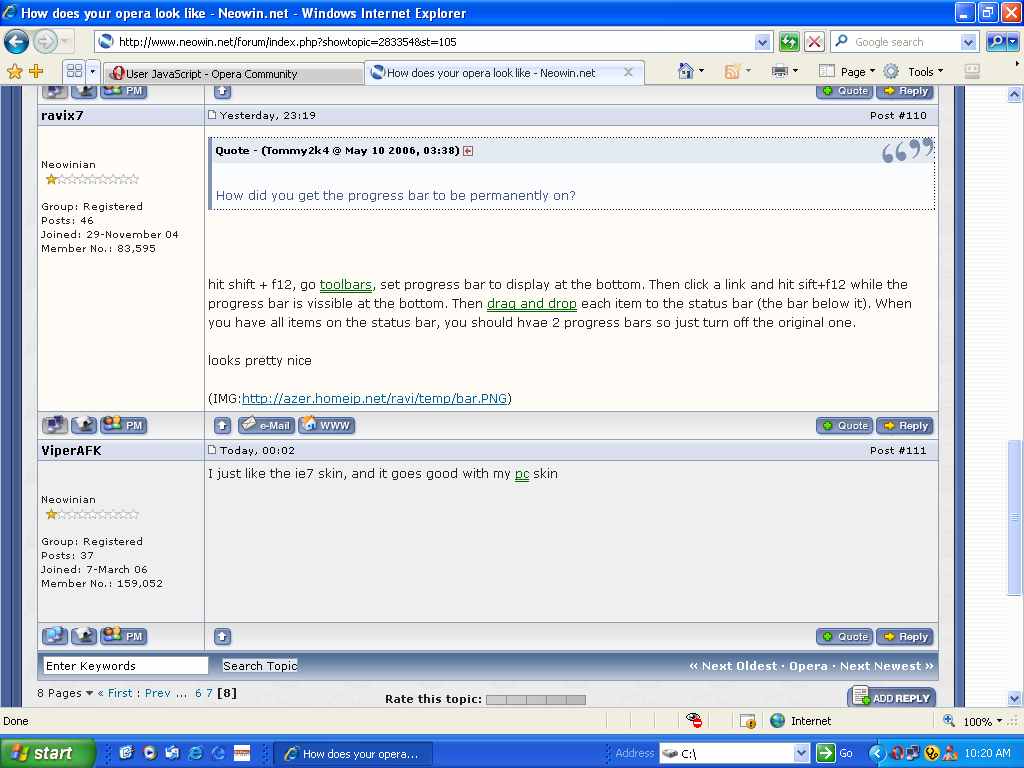Launch Windows Media Player quick launch icon

tap(150, 753)
